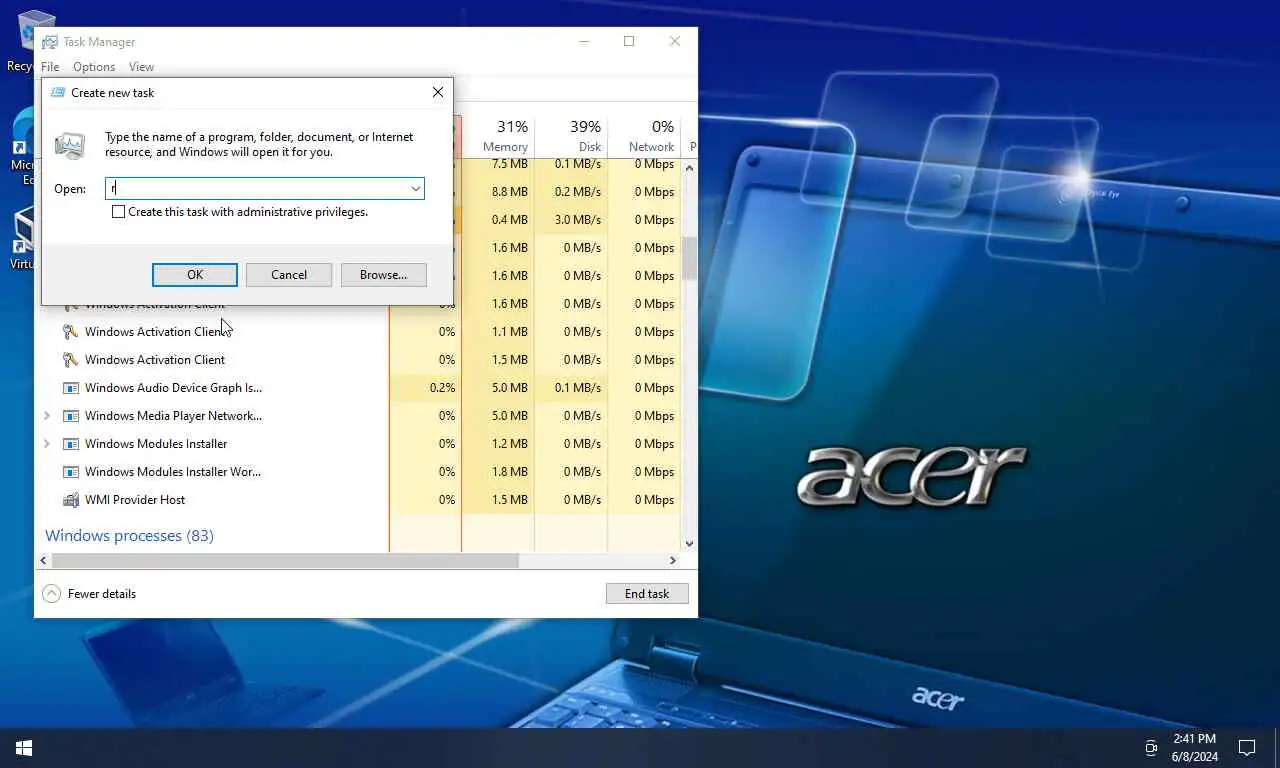This screenshot has height=768, width=1280.
Task: Click the horizontal scrollbar left arrow
Action: point(43,561)
